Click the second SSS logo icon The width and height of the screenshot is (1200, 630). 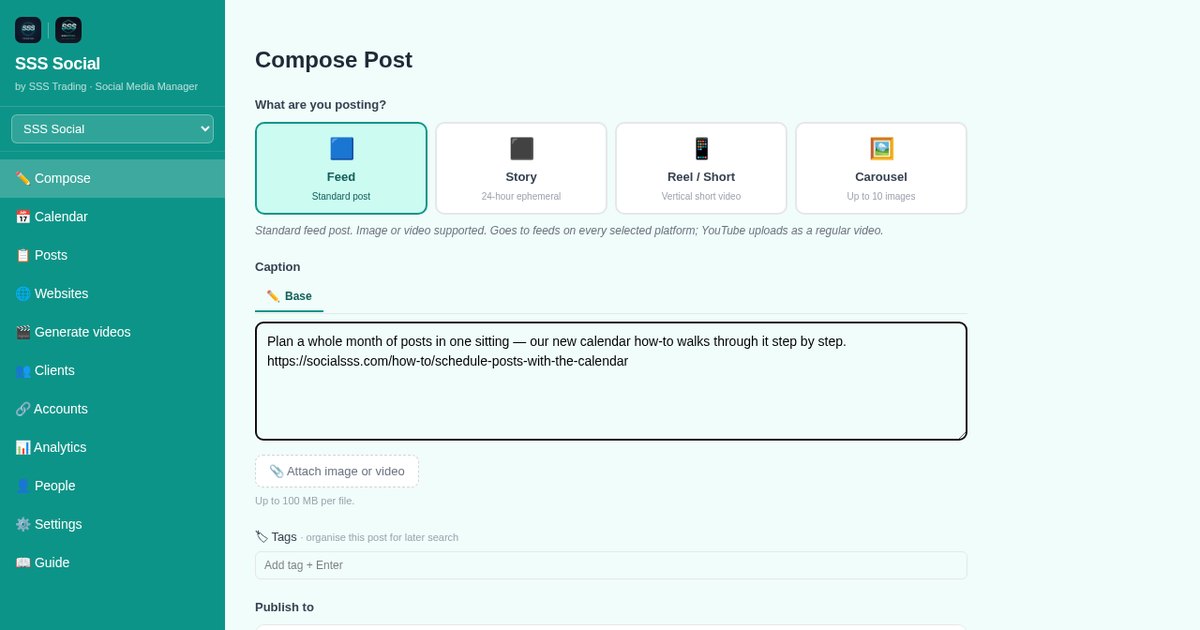tap(69, 30)
